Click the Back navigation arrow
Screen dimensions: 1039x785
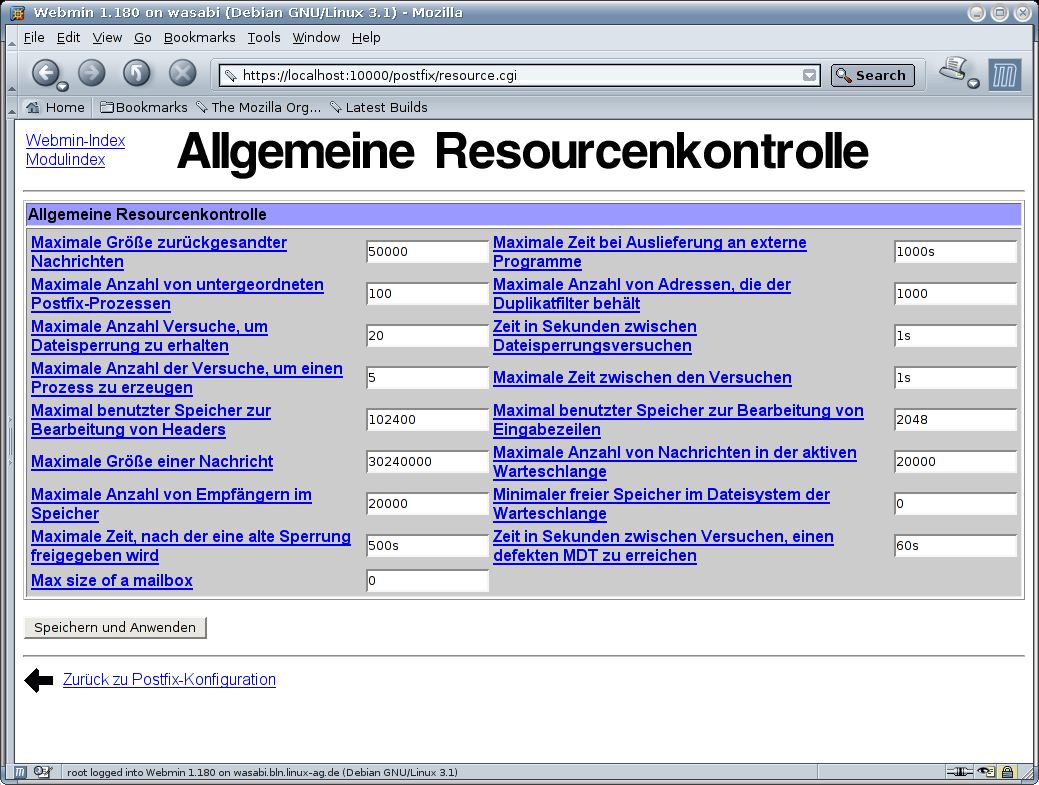click(x=45, y=73)
